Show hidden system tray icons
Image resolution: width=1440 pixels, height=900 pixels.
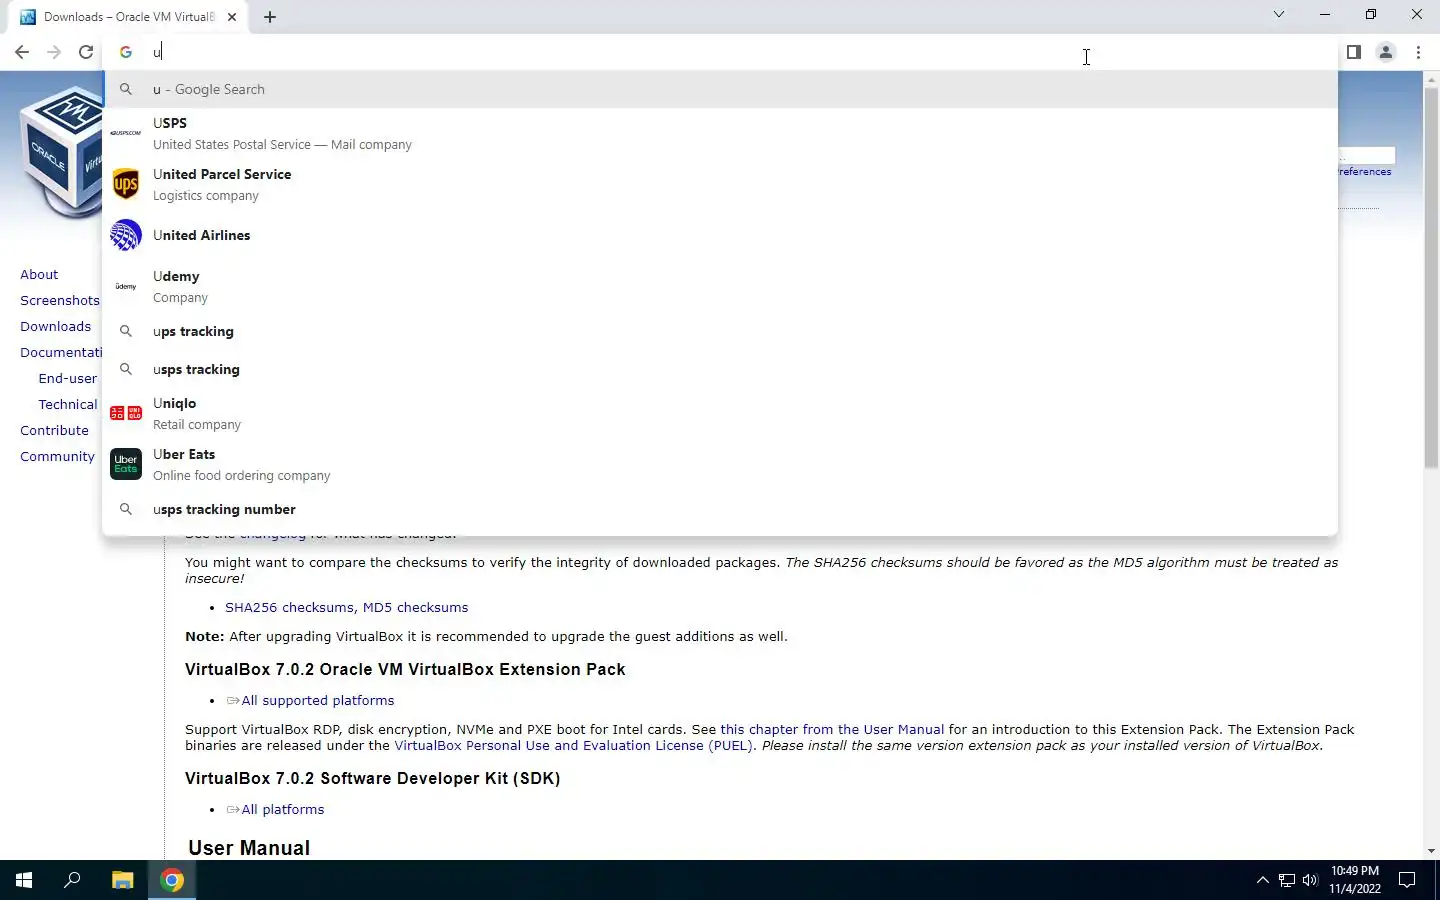click(1262, 880)
